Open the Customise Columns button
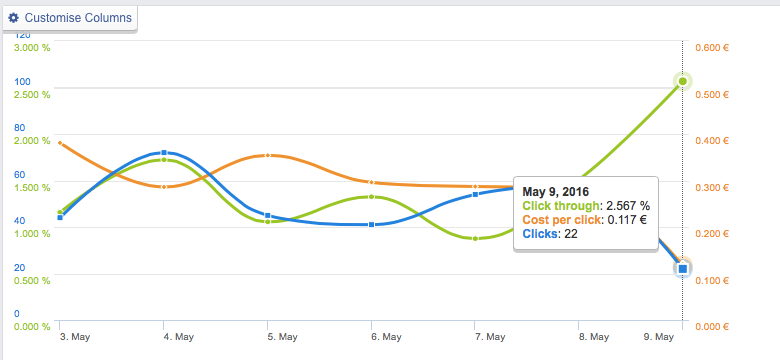Image resolution: width=780 pixels, height=360 pixels. pyautogui.click(x=70, y=18)
